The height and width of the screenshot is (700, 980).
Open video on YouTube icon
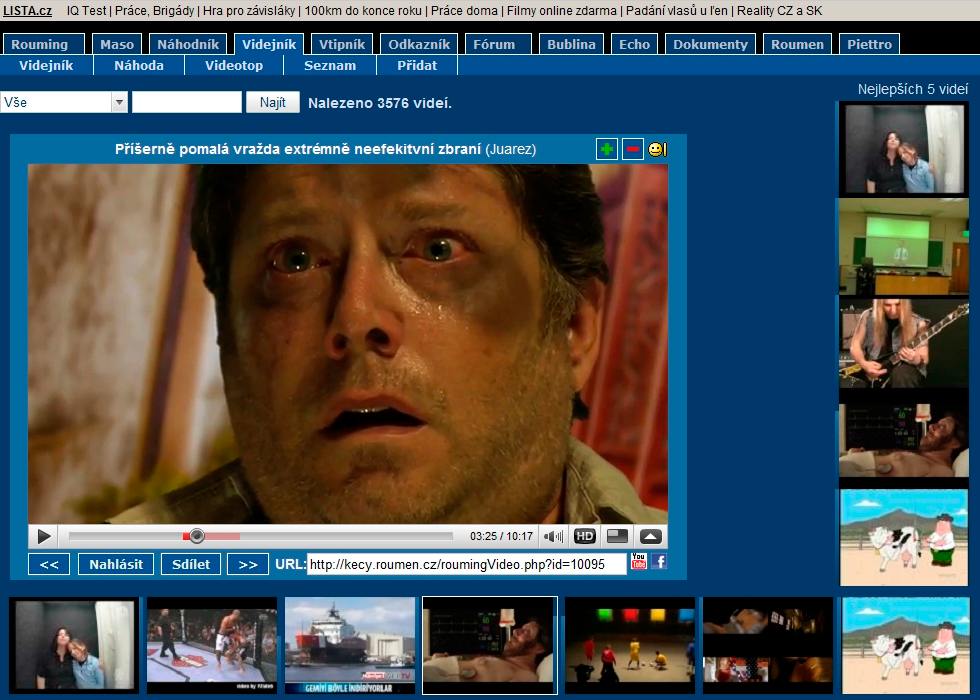[x=639, y=561]
